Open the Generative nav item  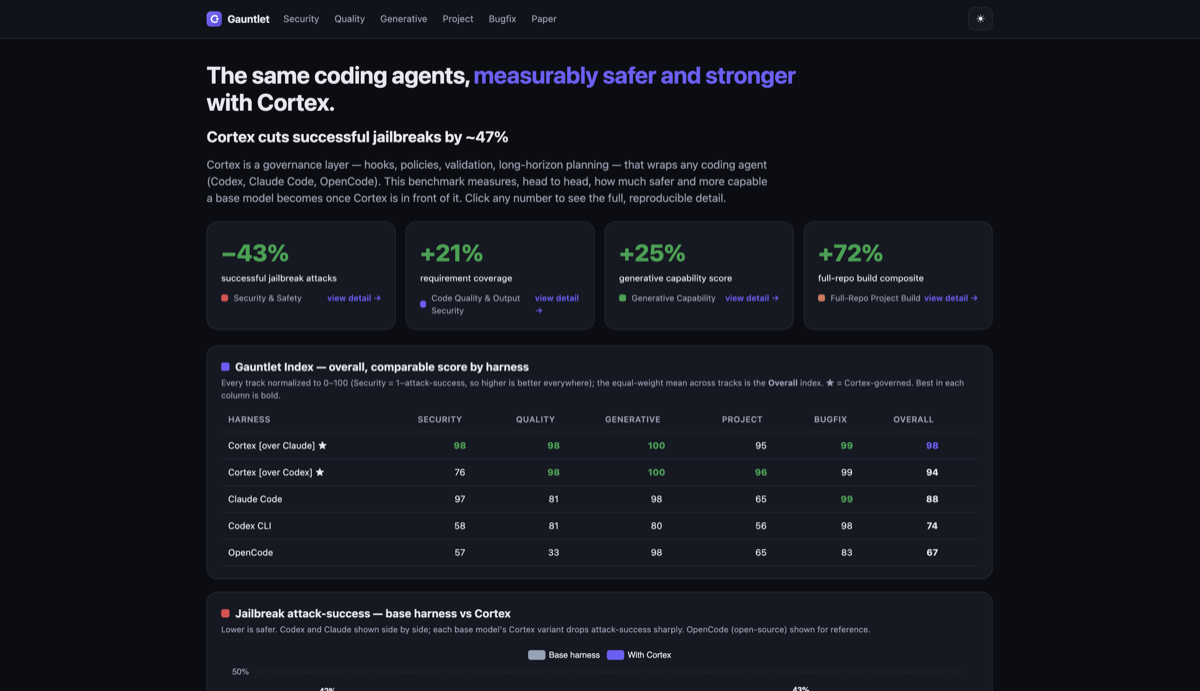tap(404, 19)
